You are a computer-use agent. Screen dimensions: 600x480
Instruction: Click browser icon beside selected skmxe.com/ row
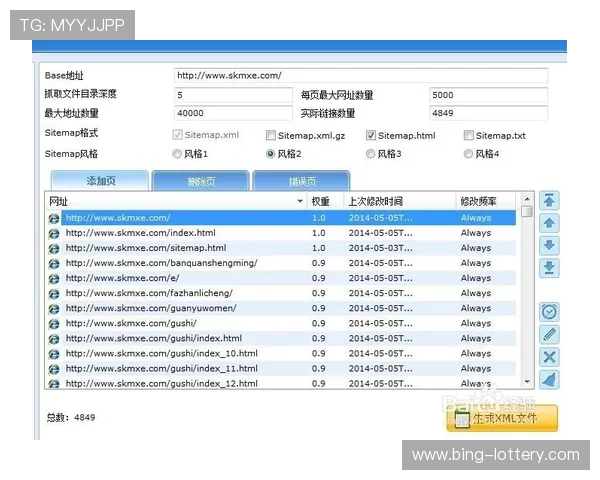(x=54, y=219)
